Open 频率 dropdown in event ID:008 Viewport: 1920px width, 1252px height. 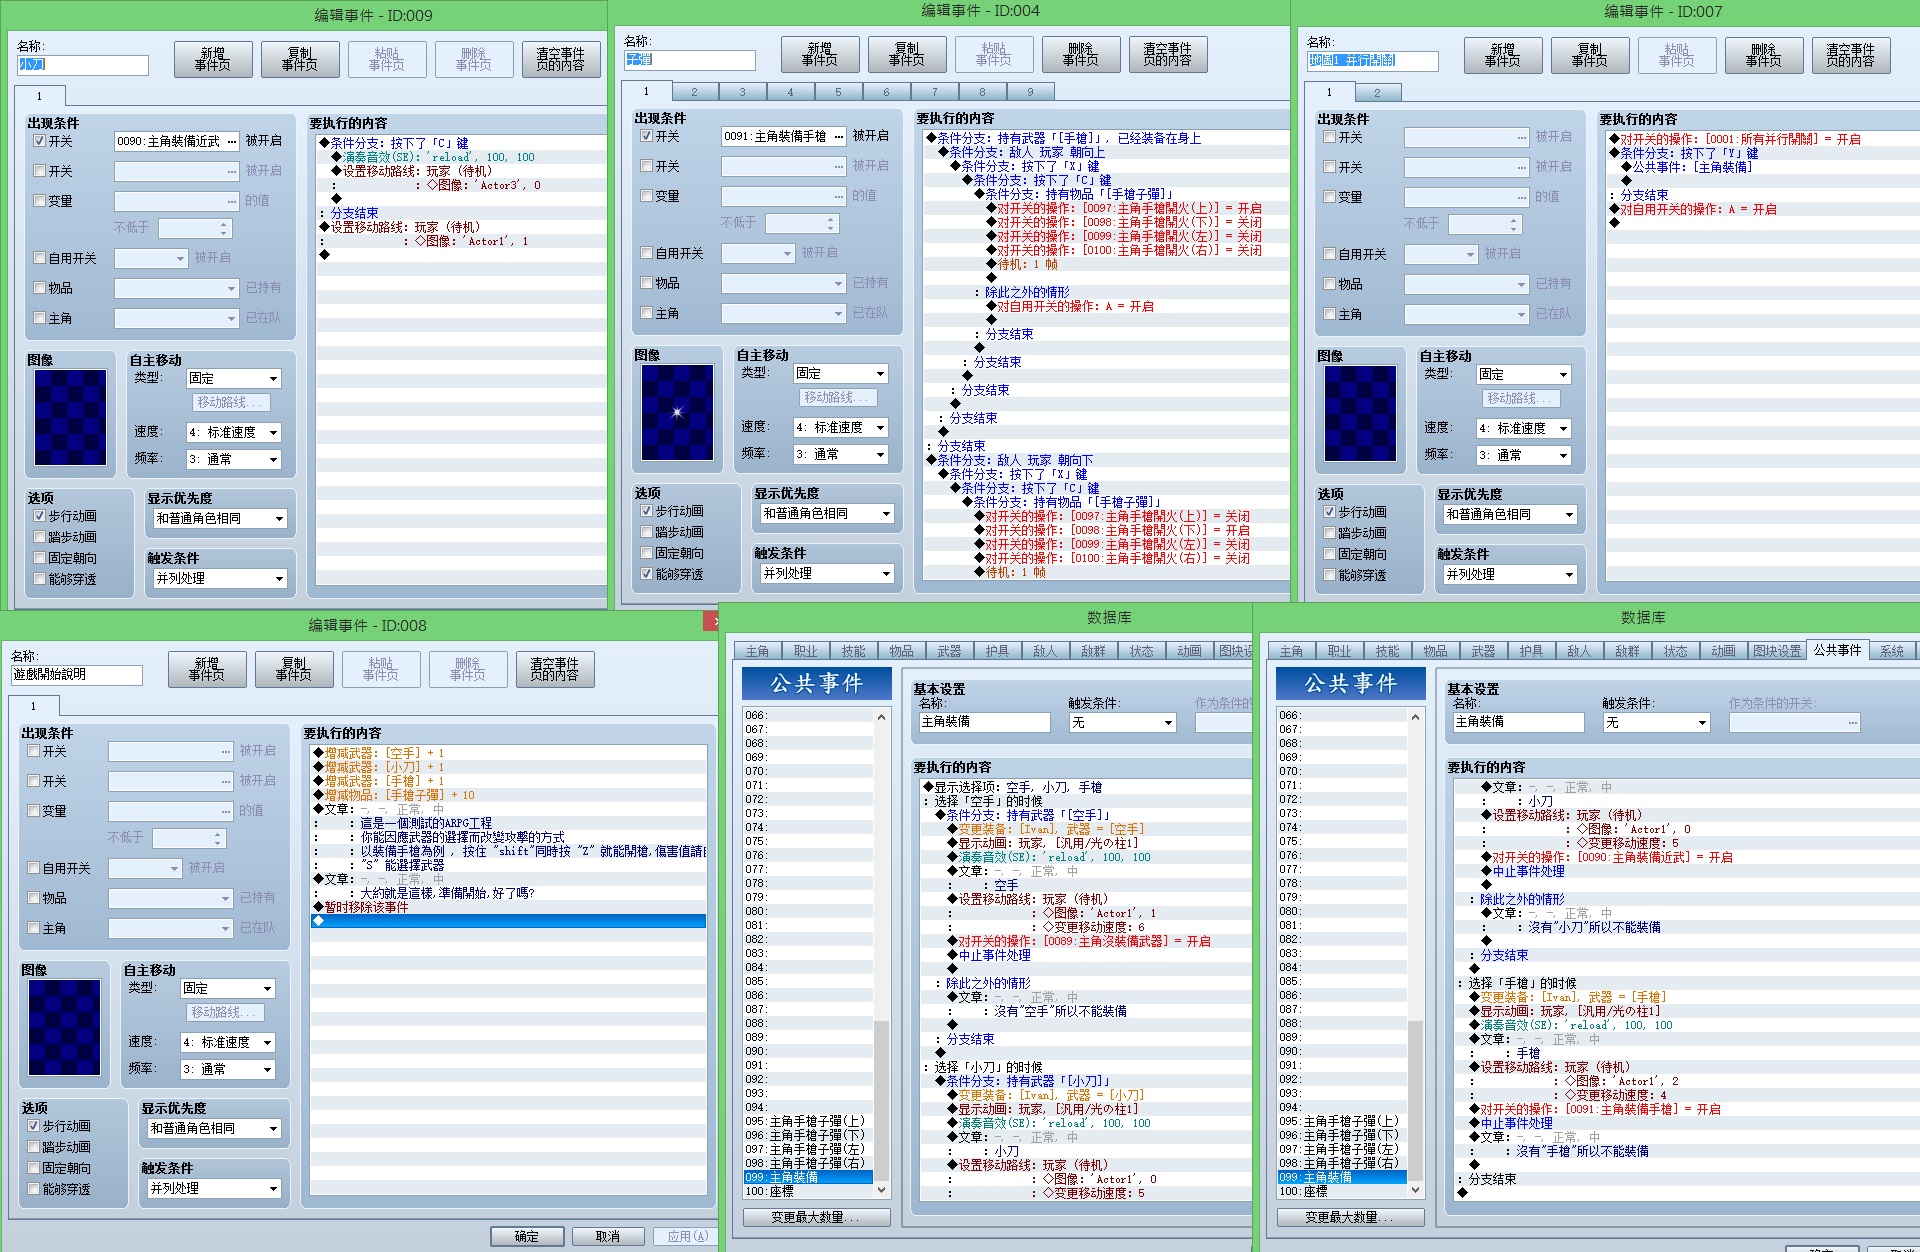coord(228,1070)
